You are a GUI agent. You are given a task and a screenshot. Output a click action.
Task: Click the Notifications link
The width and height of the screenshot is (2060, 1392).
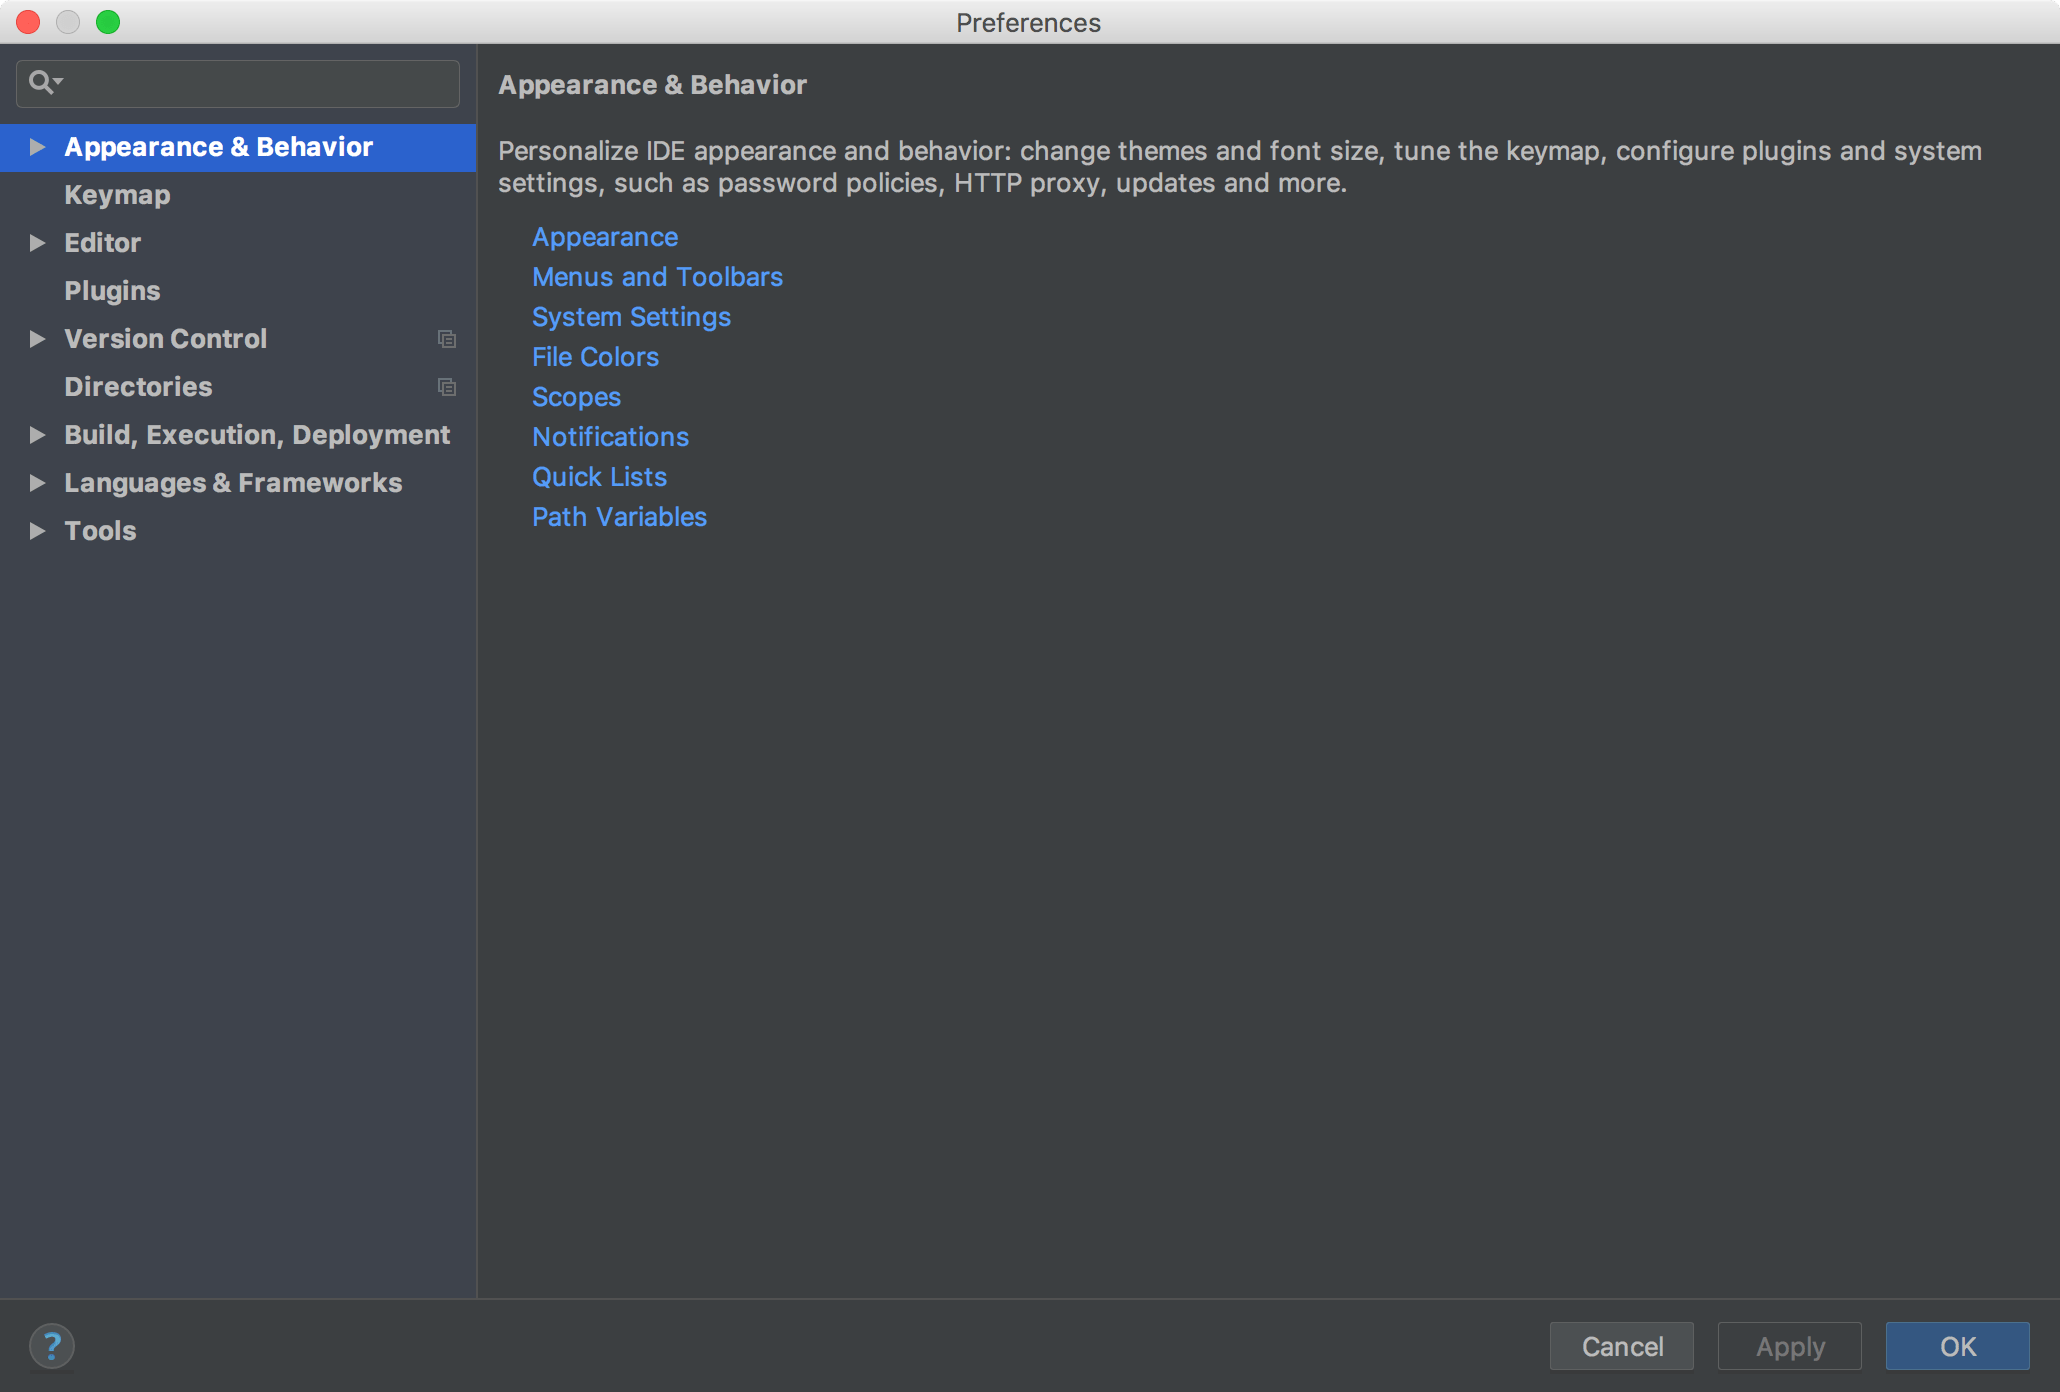609,437
